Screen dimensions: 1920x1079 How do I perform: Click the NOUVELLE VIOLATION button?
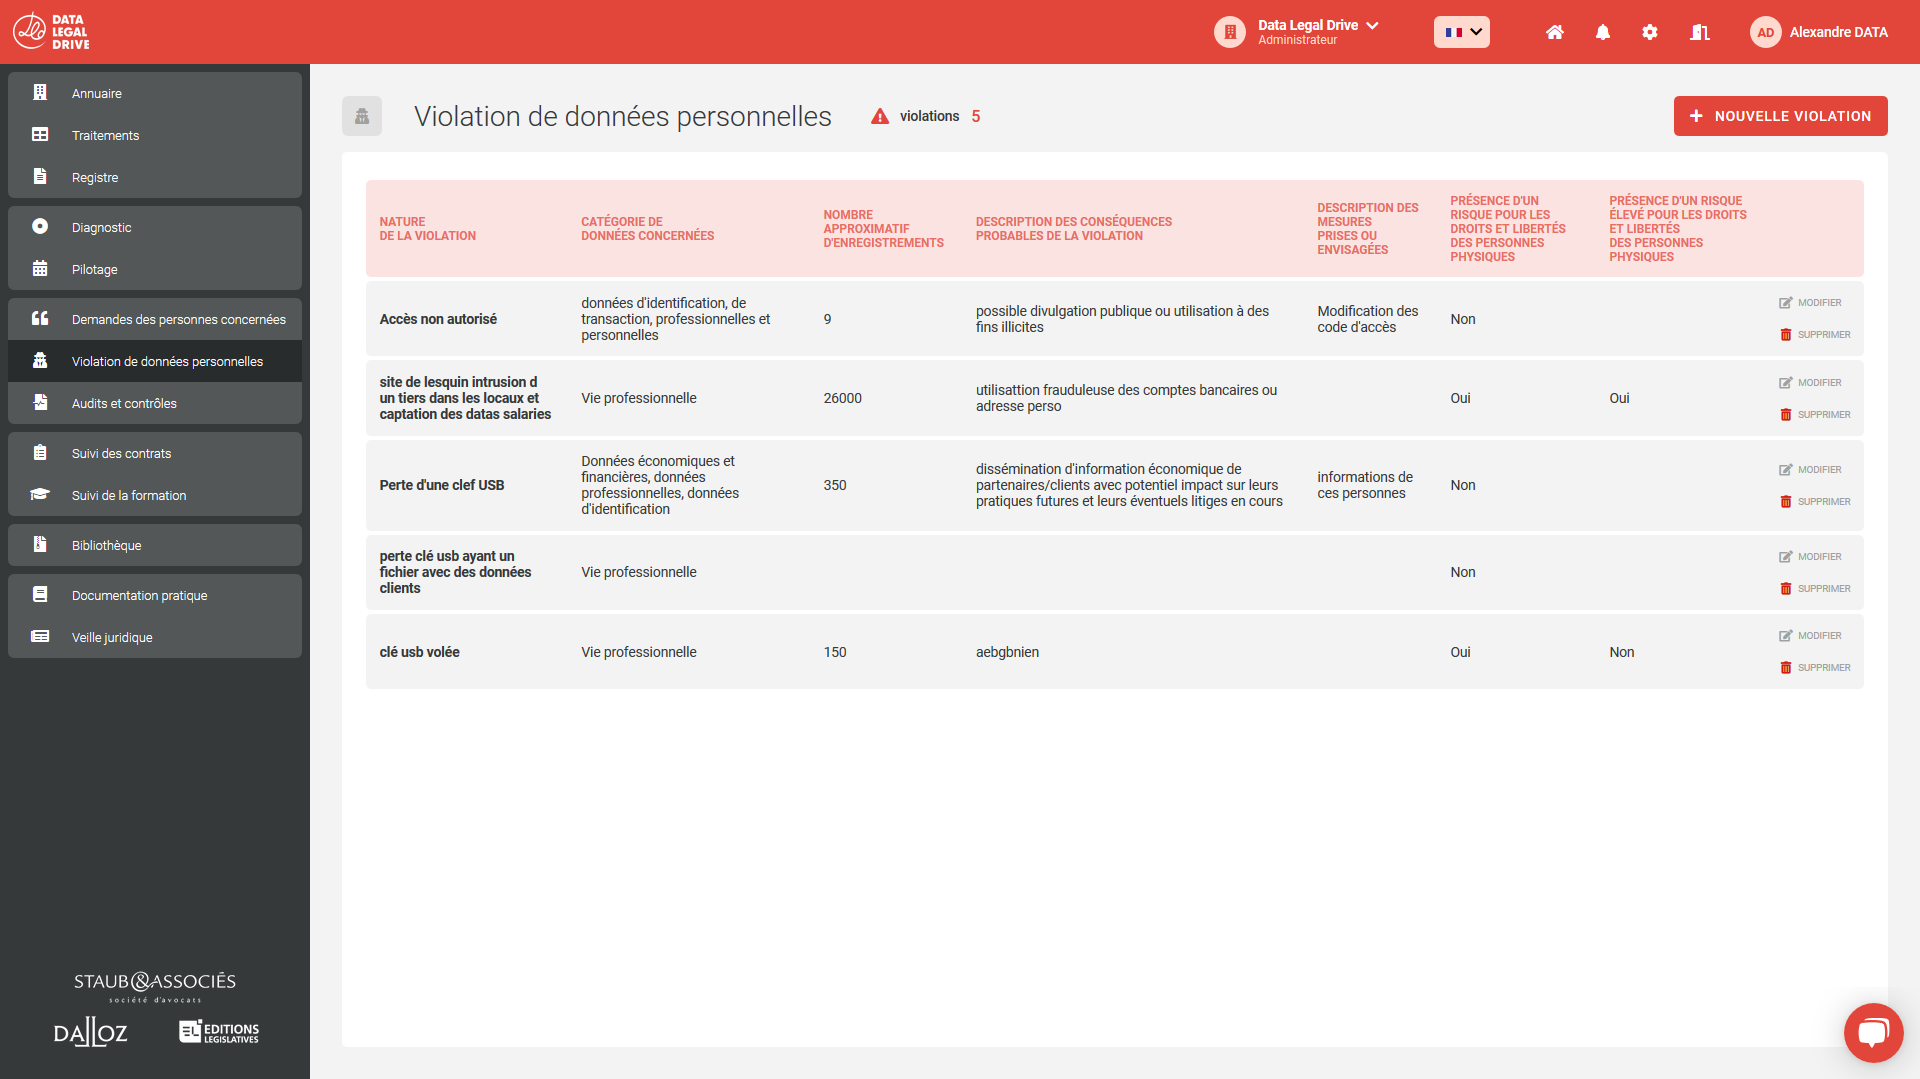pyautogui.click(x=1780, y=116)
